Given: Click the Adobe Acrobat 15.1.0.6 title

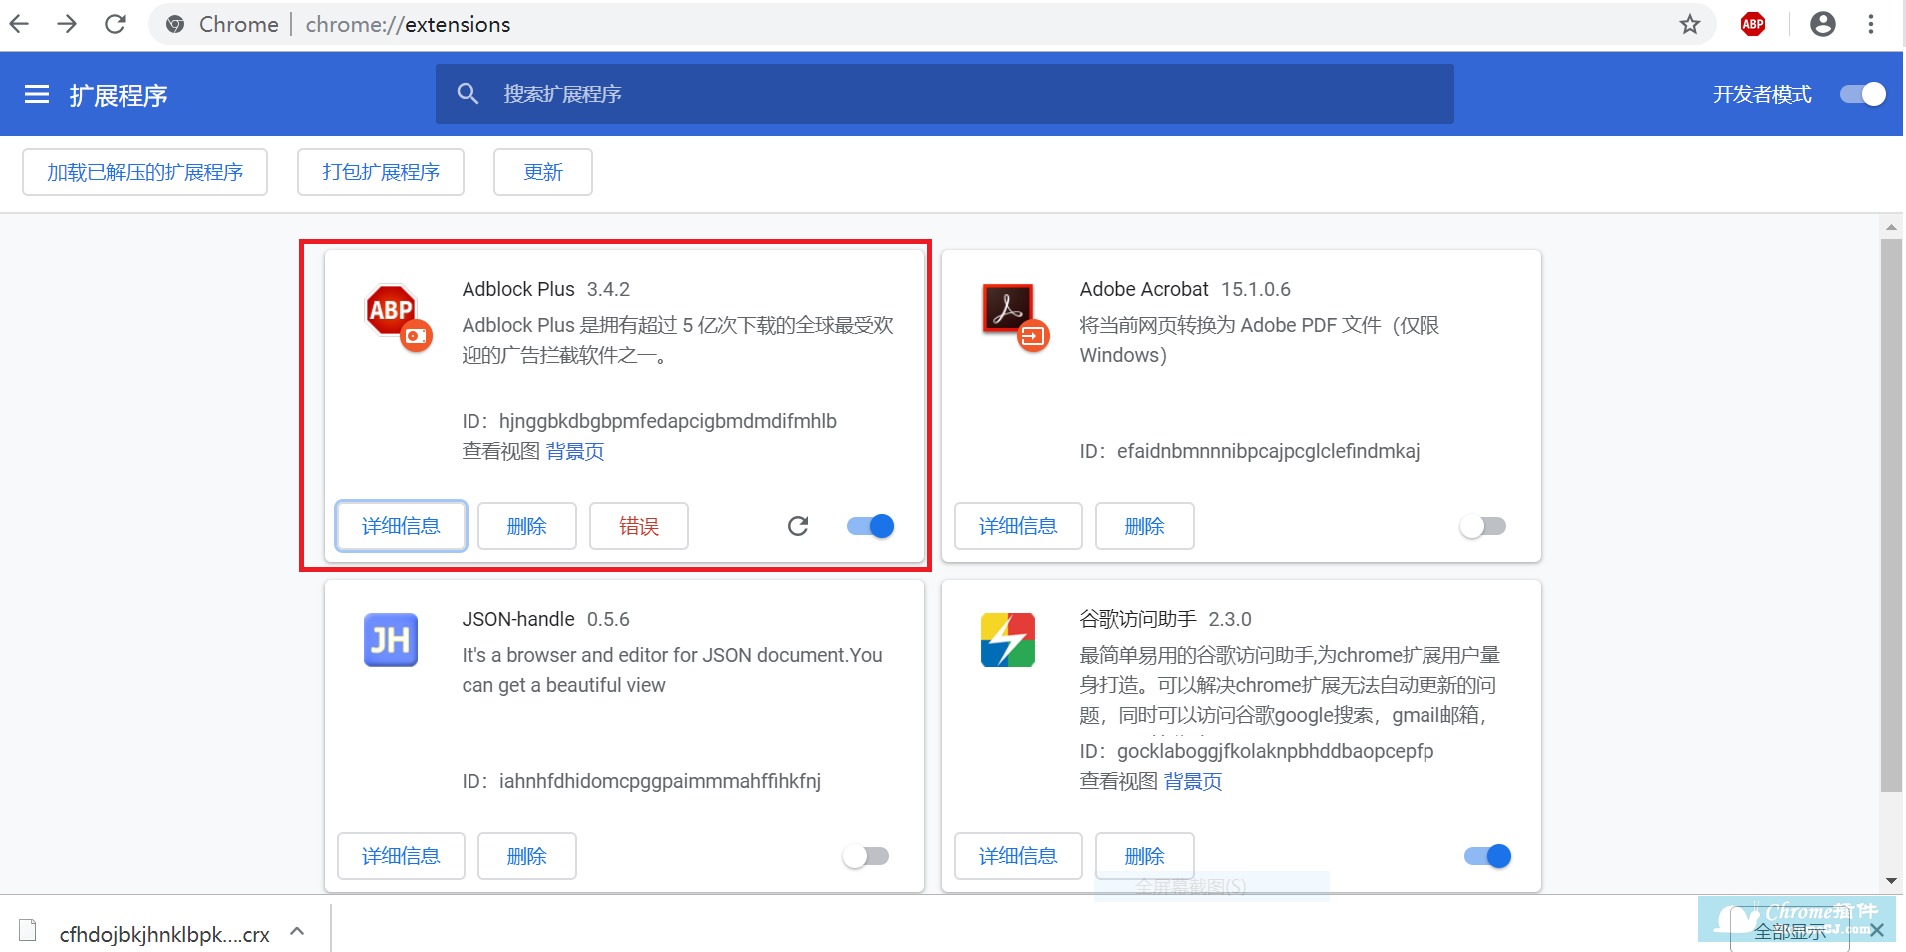Looking at the screenshot, I should (1185, 289).
